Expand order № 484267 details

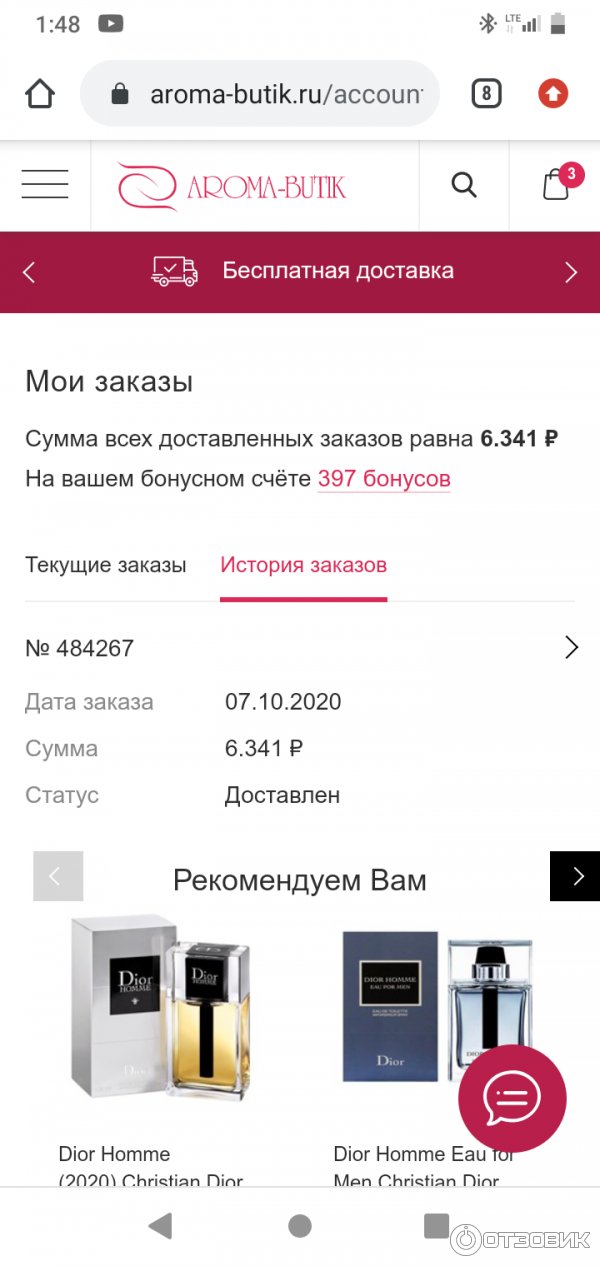click(x=571, y=648)
